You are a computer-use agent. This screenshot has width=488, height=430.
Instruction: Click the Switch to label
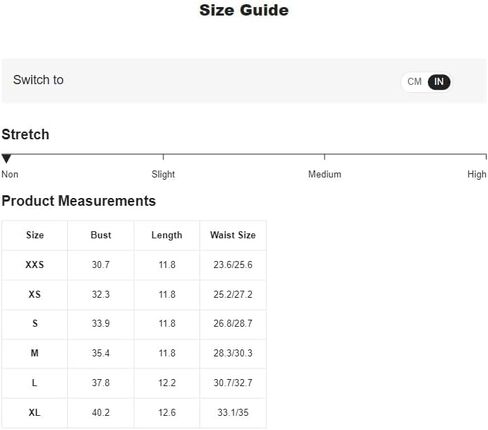coord(38,80)
